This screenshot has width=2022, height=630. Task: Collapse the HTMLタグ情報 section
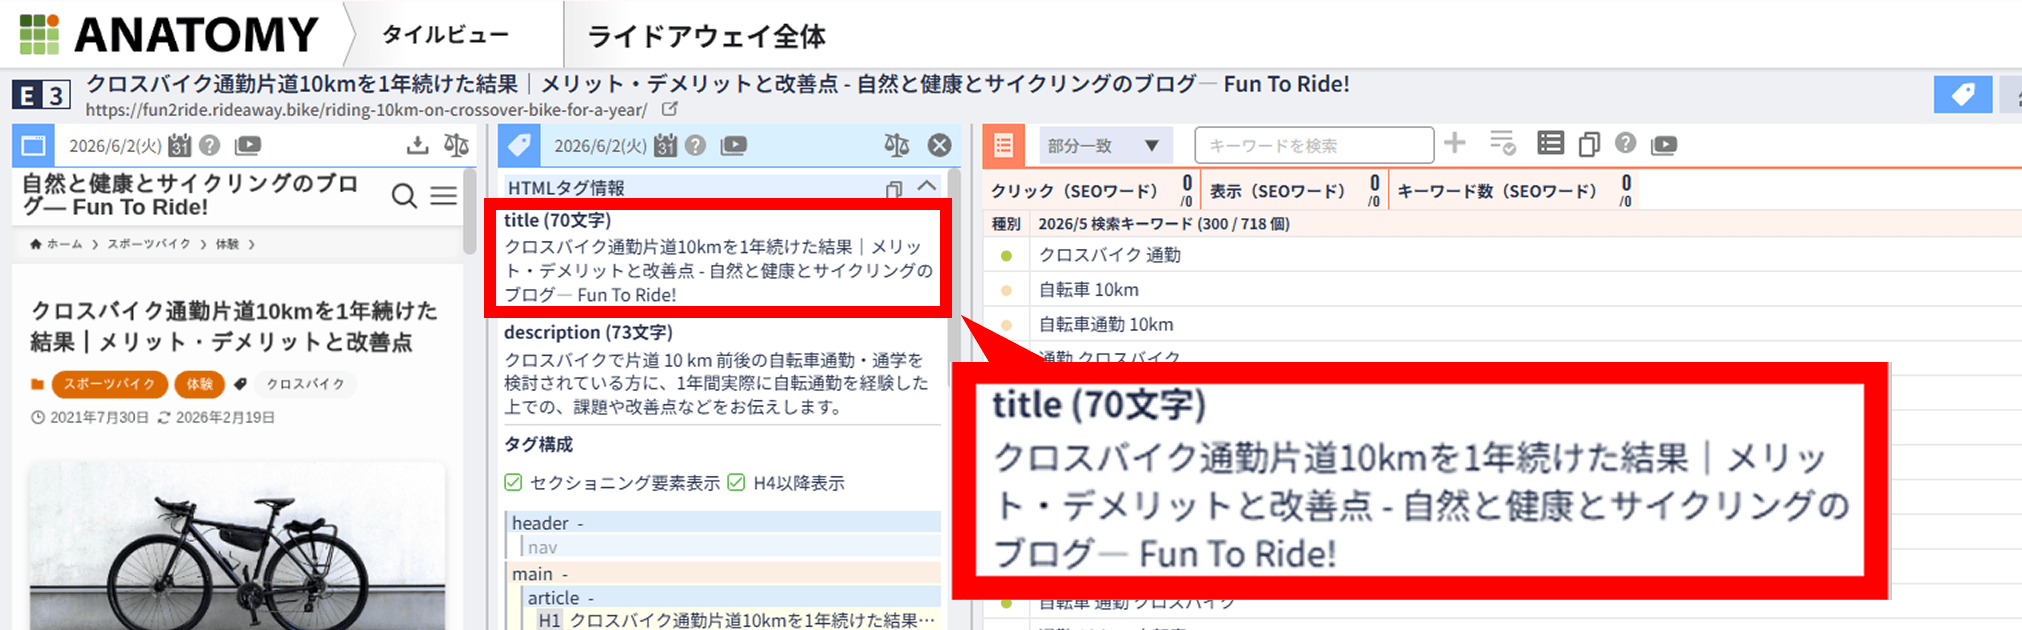(x=927, y=187)
